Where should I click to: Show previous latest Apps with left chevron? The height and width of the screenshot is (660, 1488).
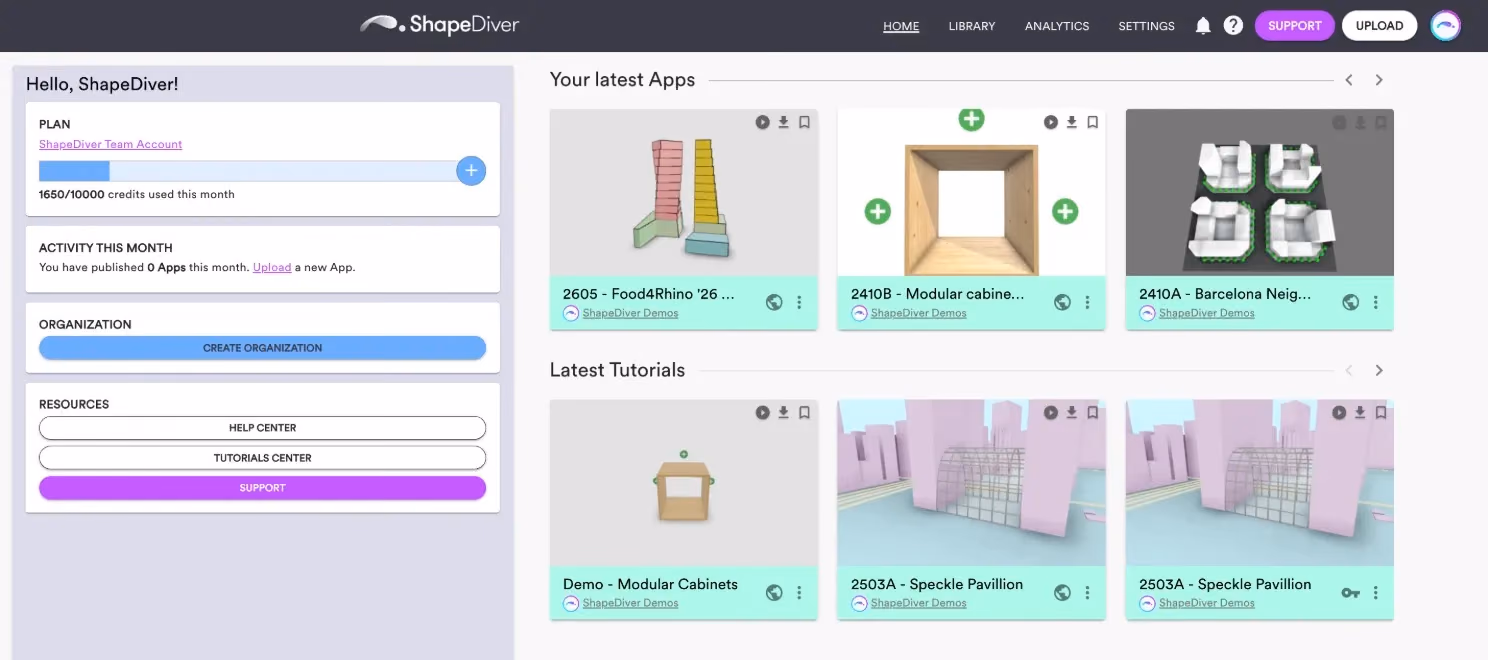pos(1349,80)
